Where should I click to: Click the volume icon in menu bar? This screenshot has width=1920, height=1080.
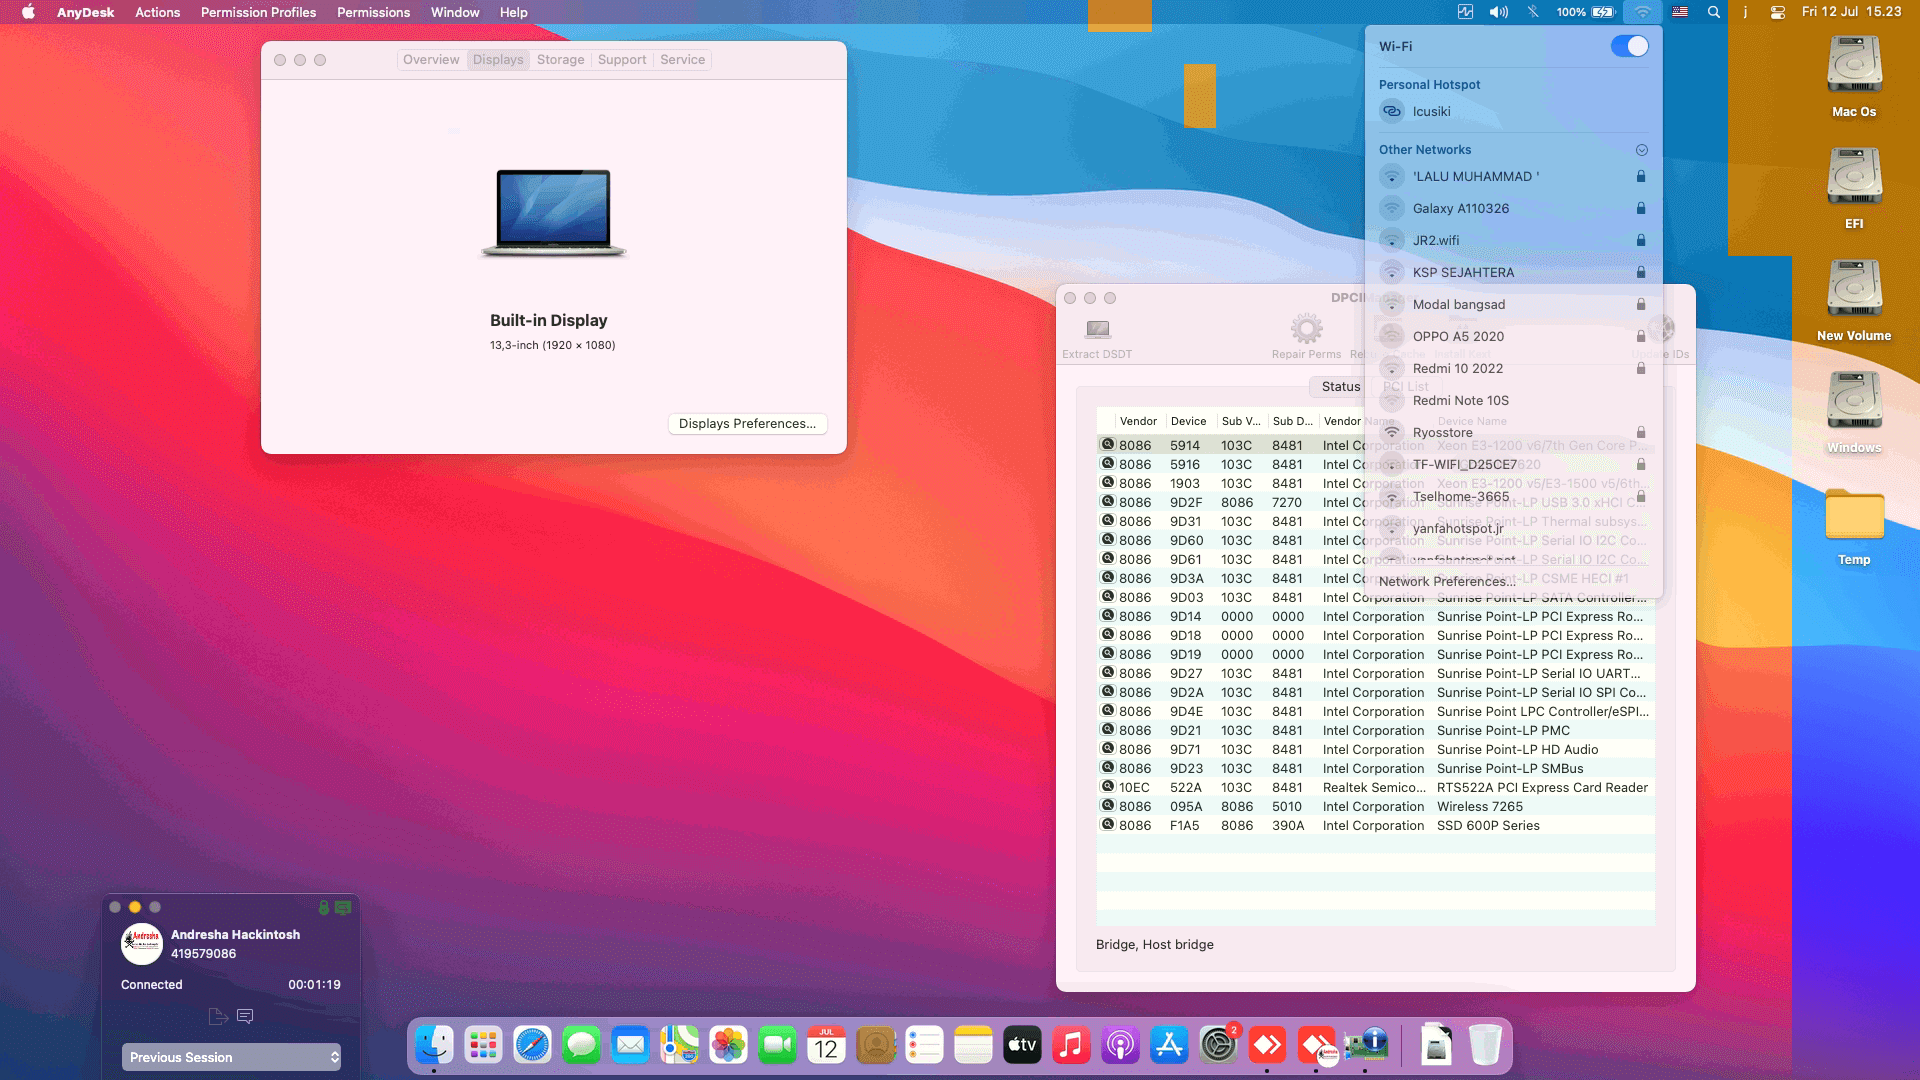[1498, 12]
